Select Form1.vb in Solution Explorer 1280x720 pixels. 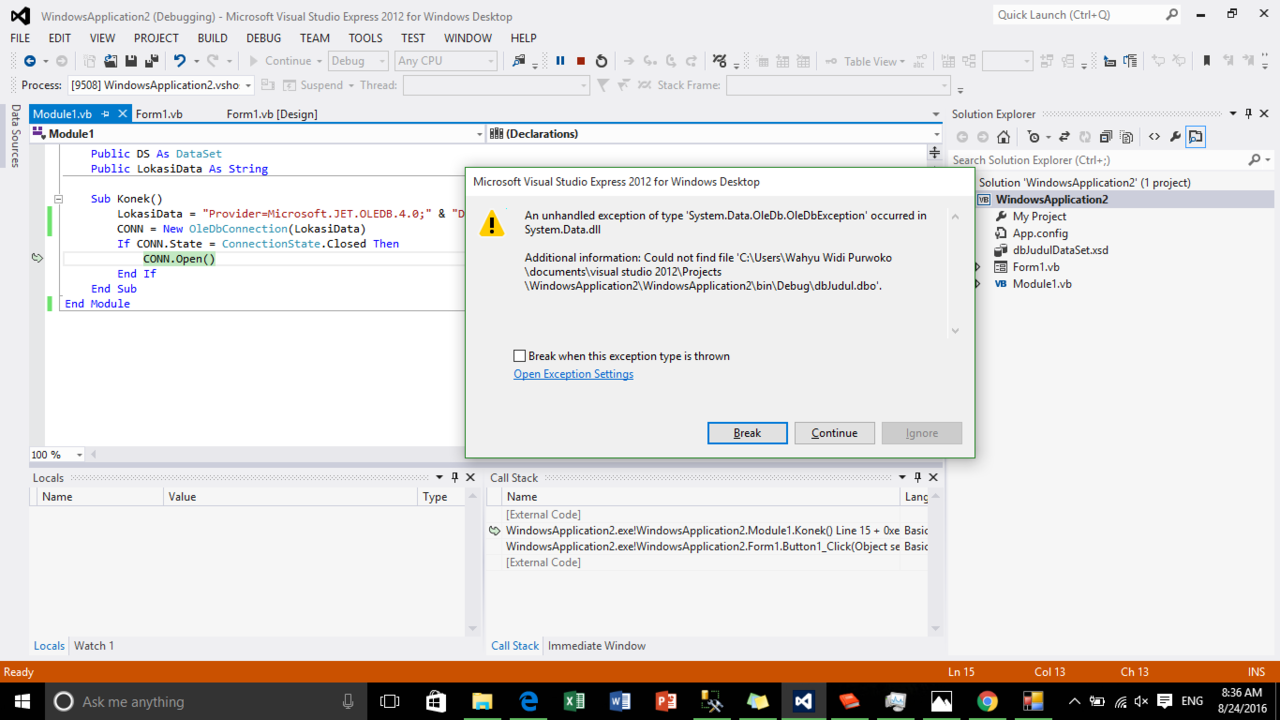1035,267
